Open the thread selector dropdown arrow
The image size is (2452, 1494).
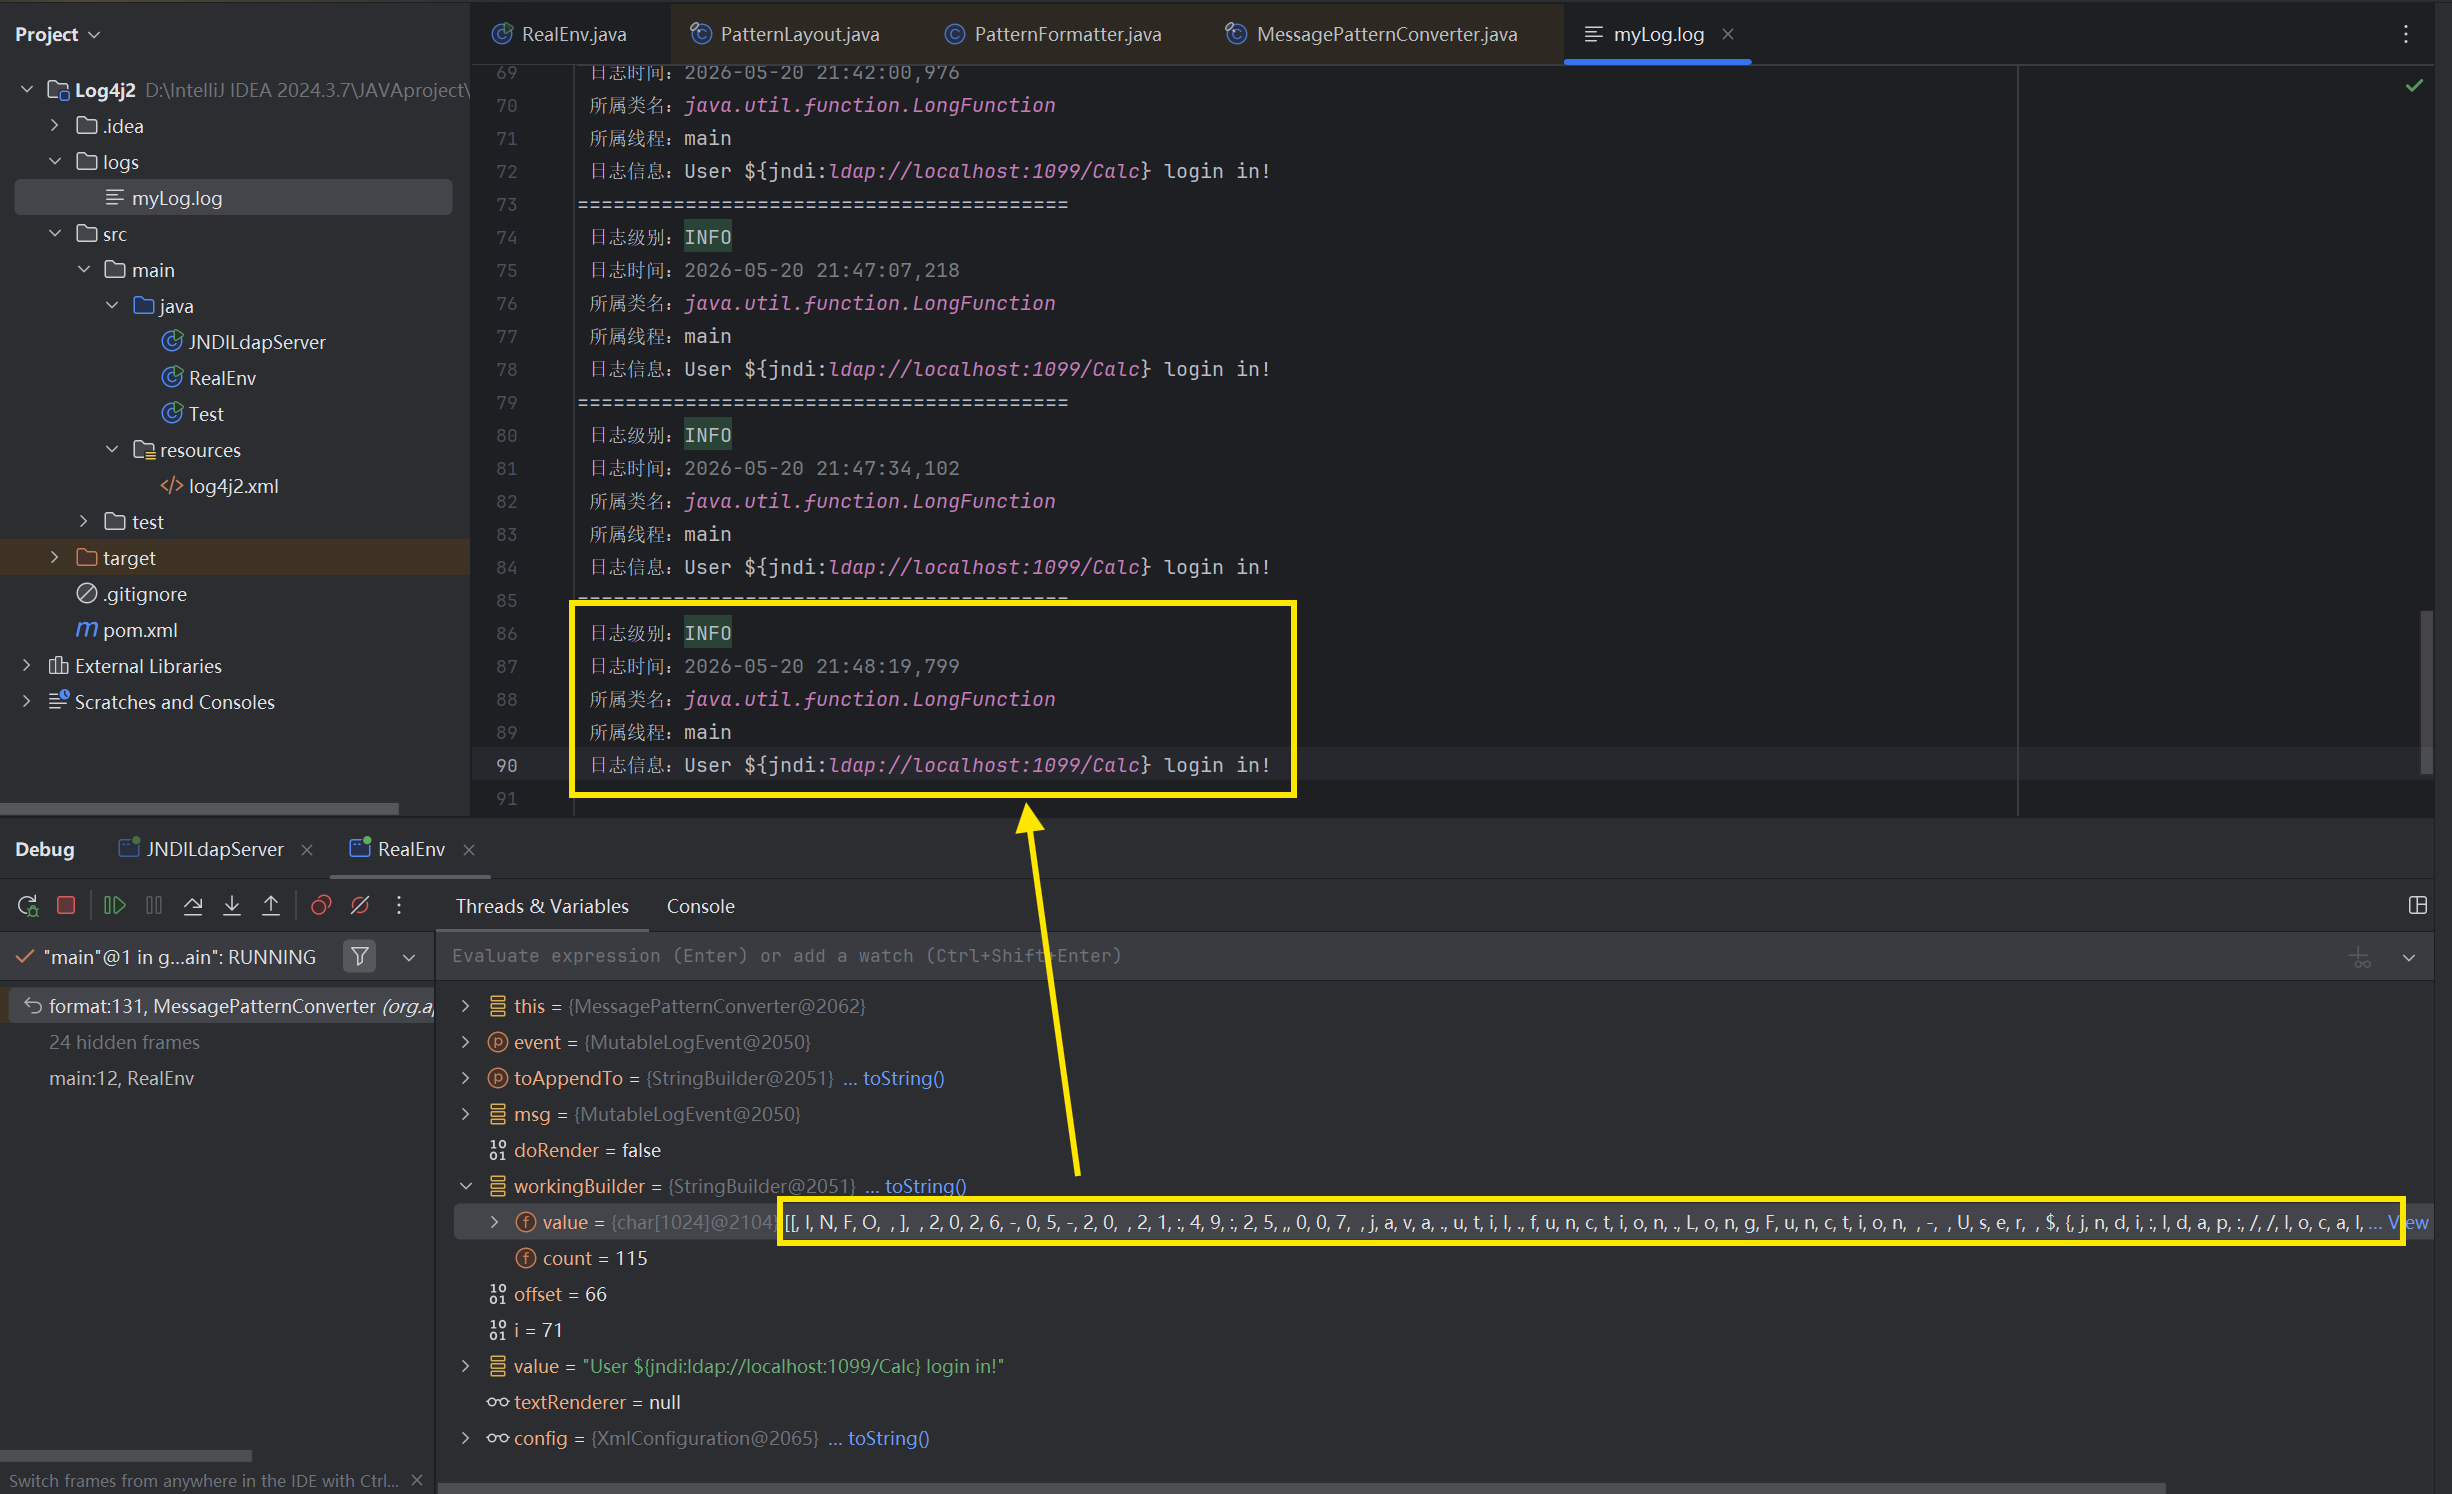409,957
